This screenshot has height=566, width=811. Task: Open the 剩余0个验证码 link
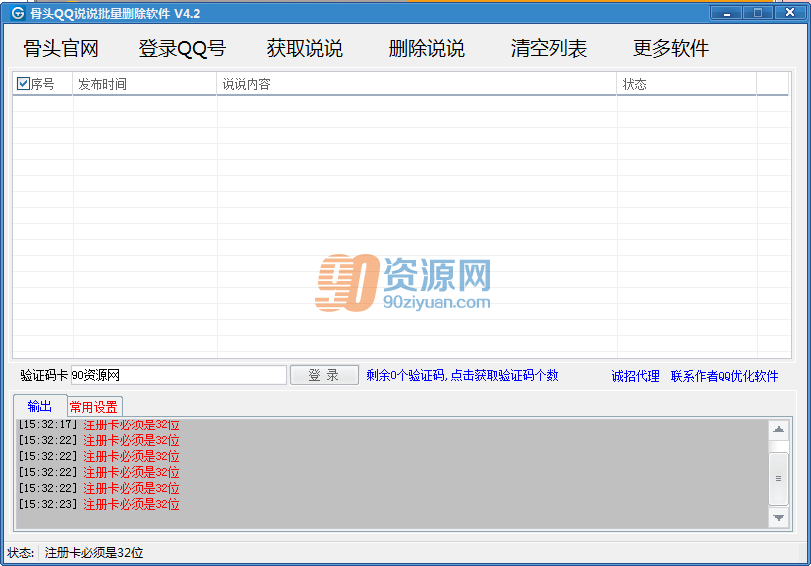(462, 376)
